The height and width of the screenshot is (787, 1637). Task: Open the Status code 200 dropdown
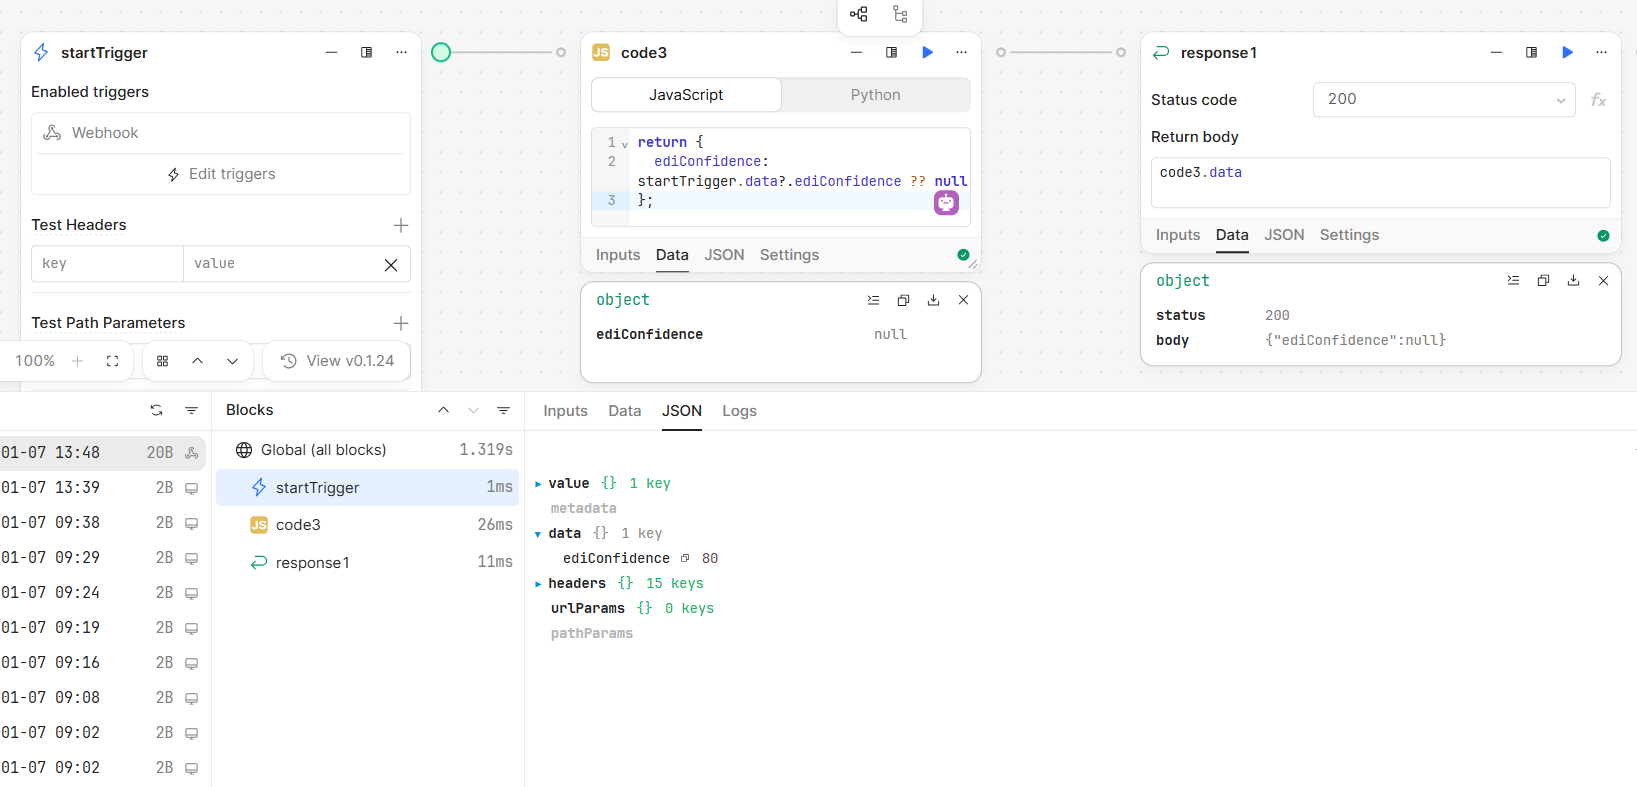pos(1444,100)
